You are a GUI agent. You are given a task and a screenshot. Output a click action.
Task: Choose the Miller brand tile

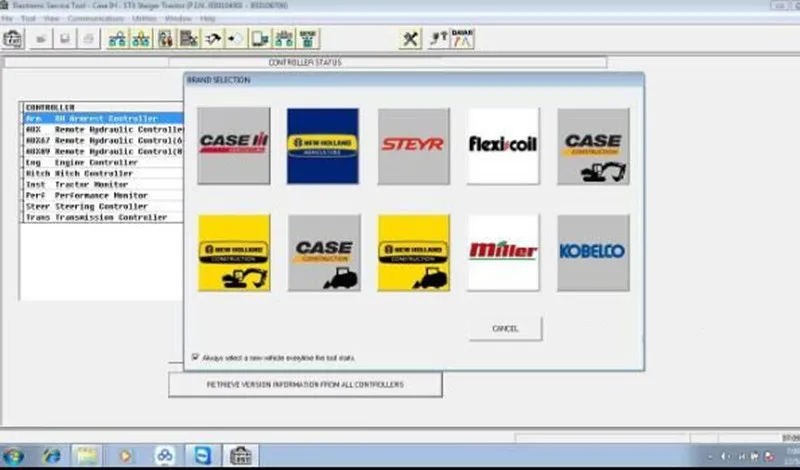coord(503,253)
